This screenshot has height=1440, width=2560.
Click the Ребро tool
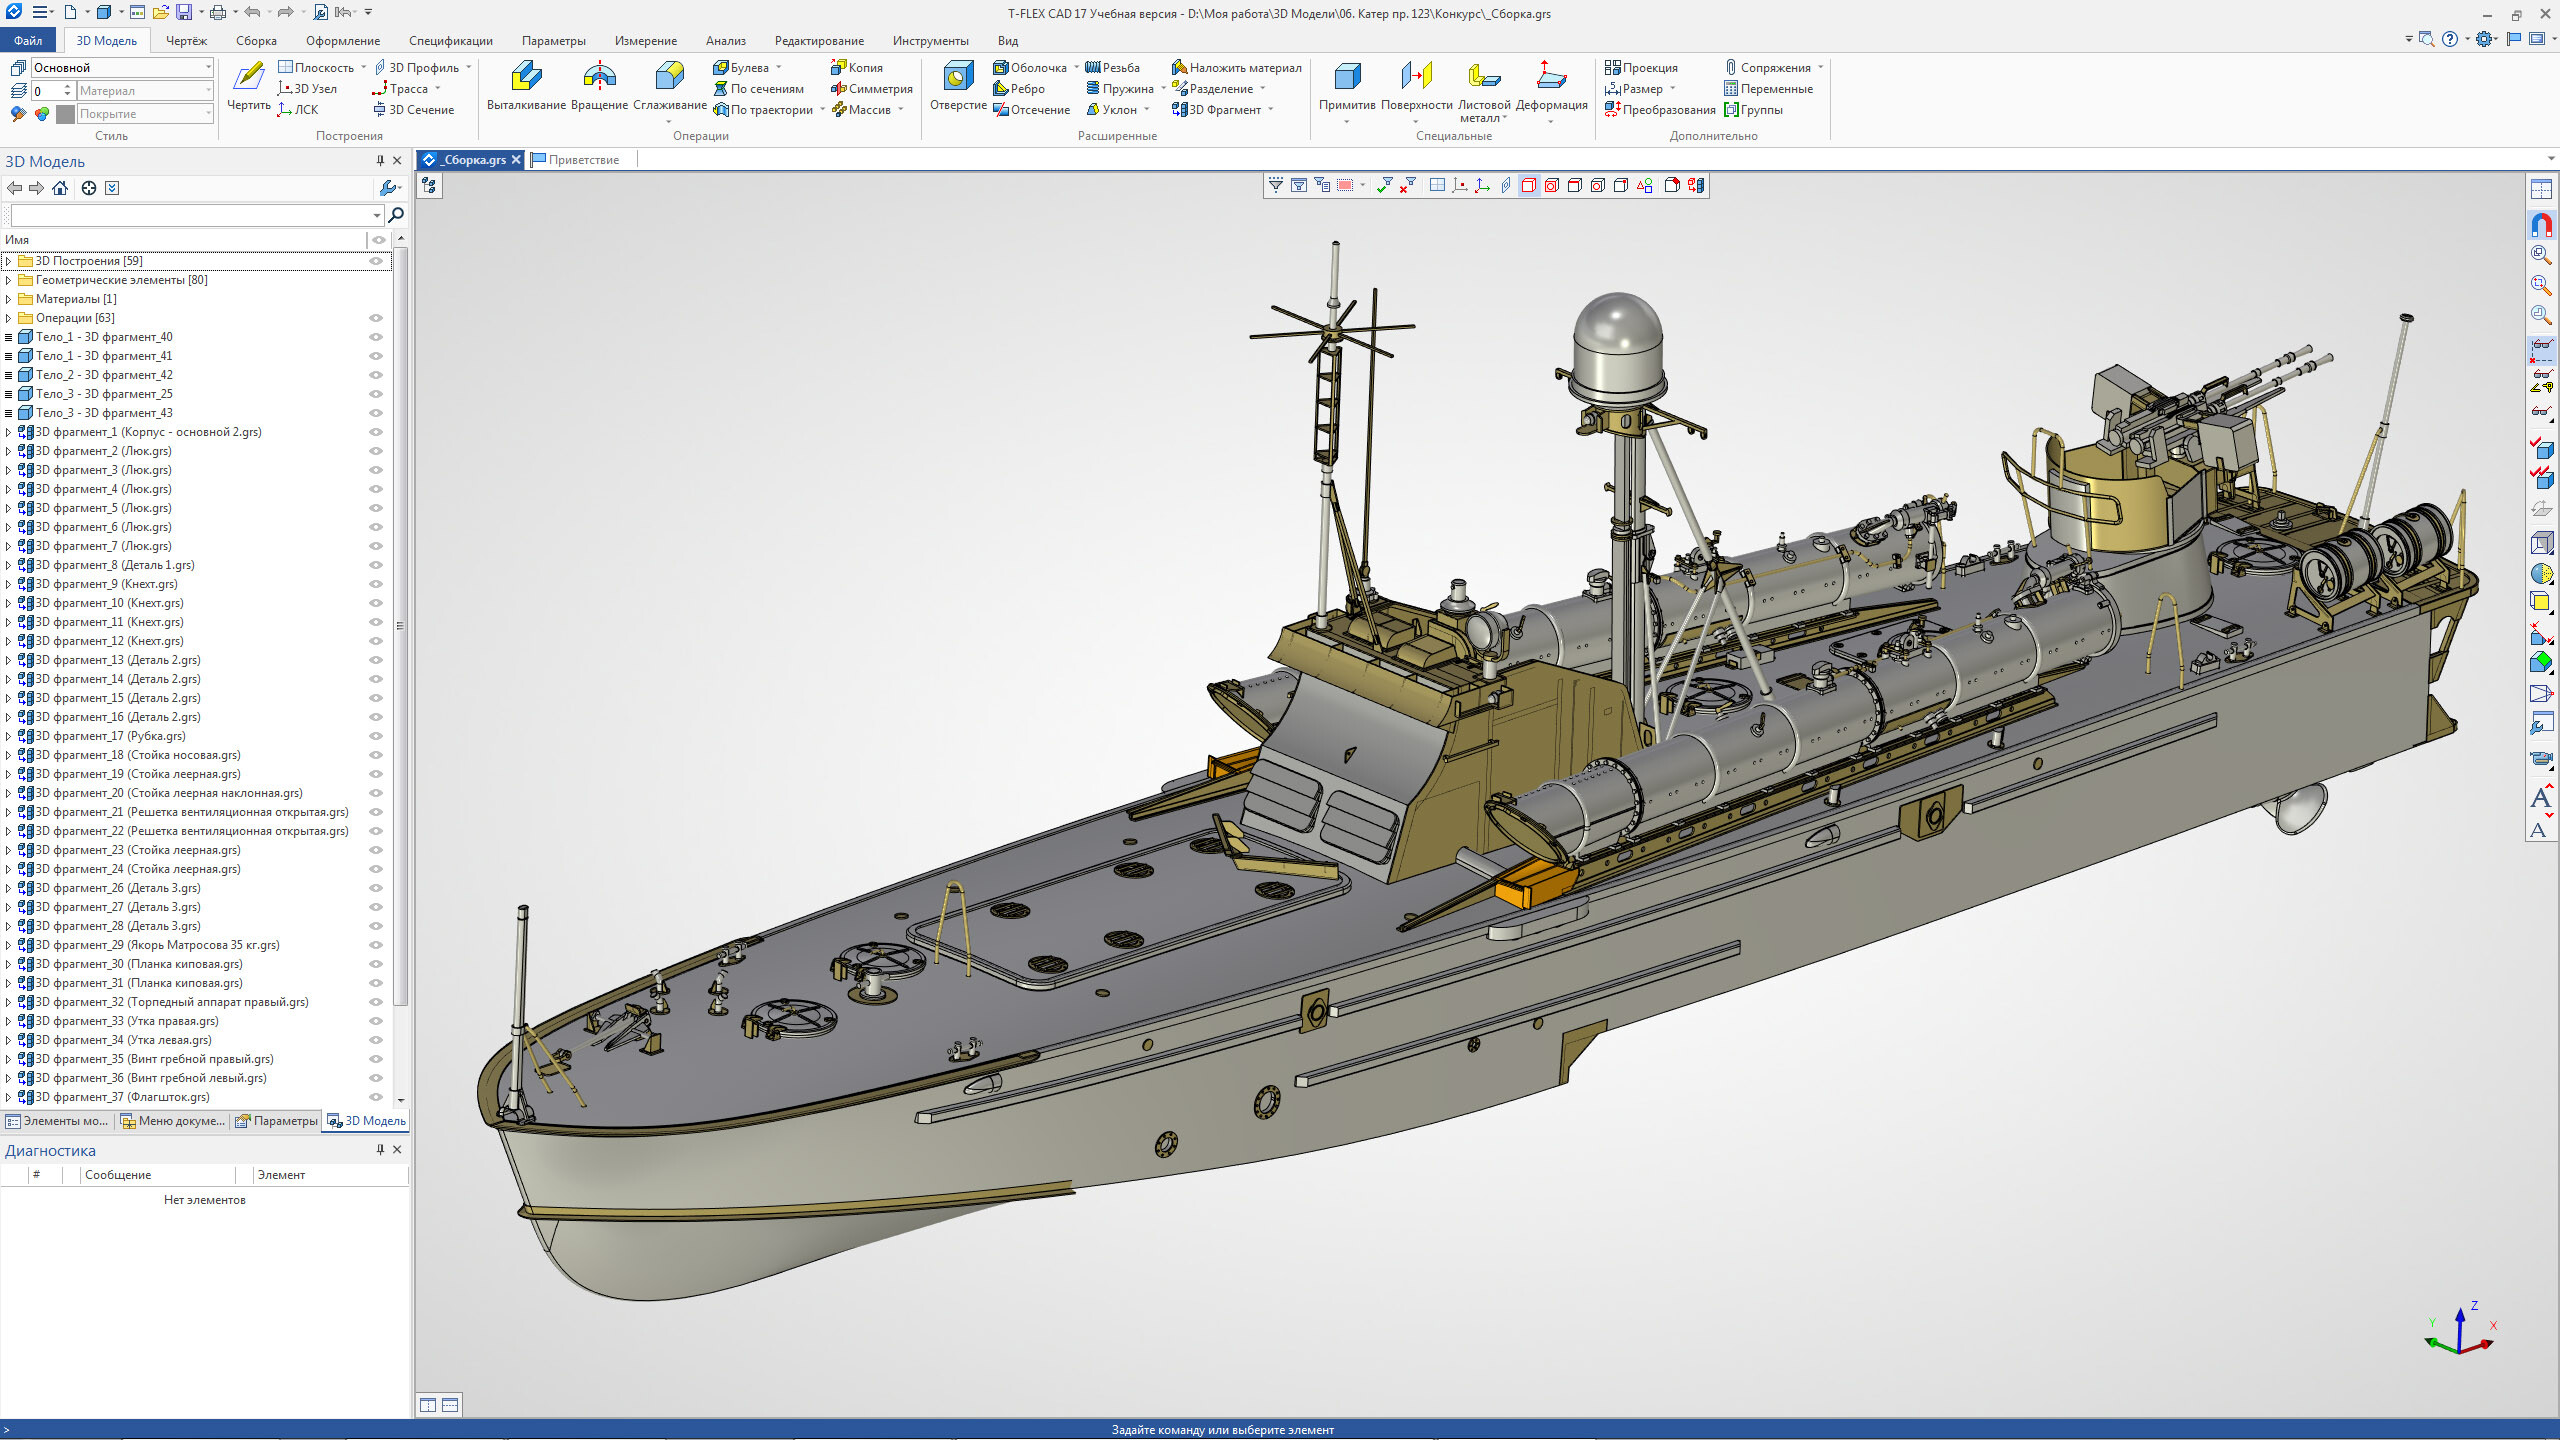[1018, 89]
